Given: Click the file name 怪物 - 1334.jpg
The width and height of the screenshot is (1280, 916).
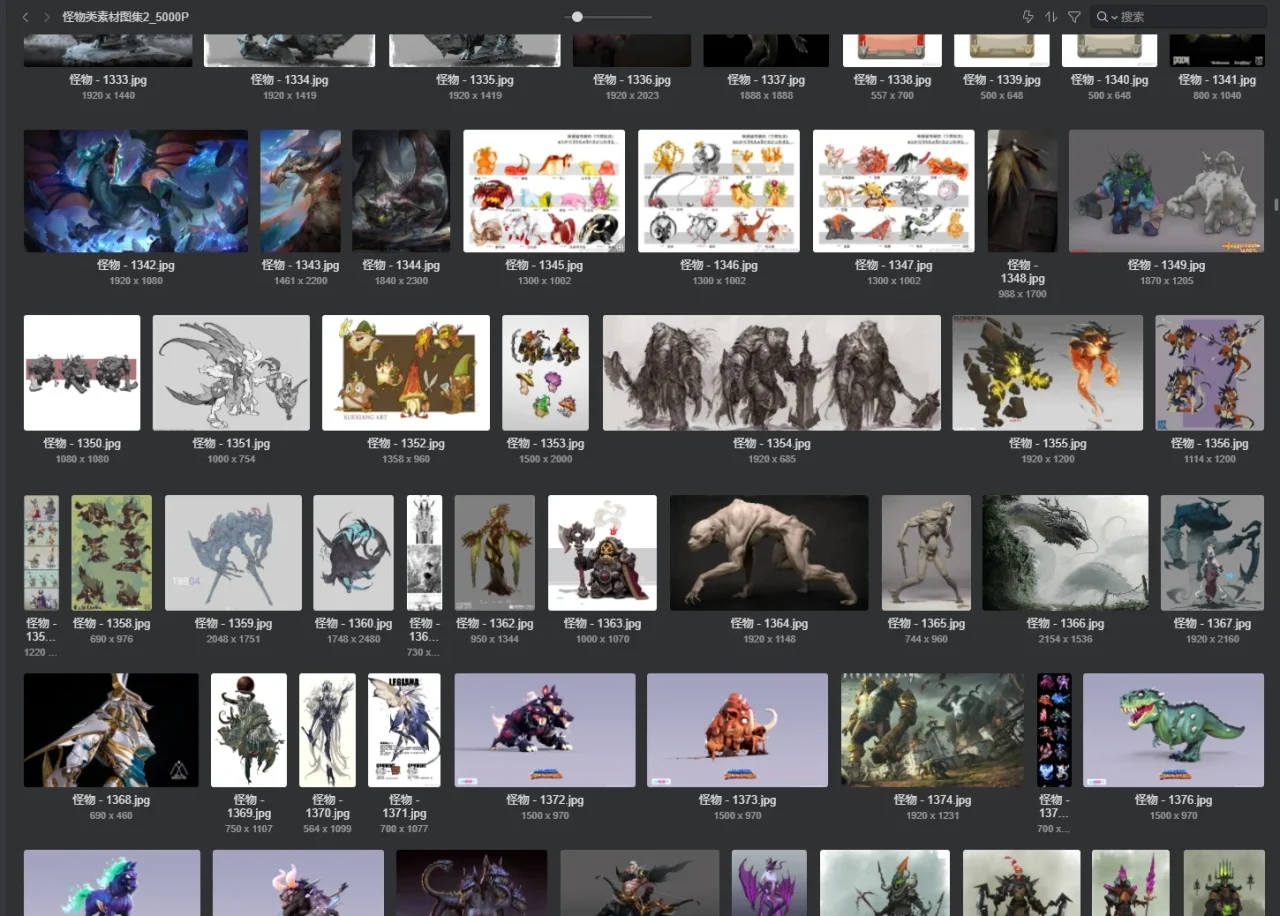Looking at the screenshot, I should coord(289,80).
